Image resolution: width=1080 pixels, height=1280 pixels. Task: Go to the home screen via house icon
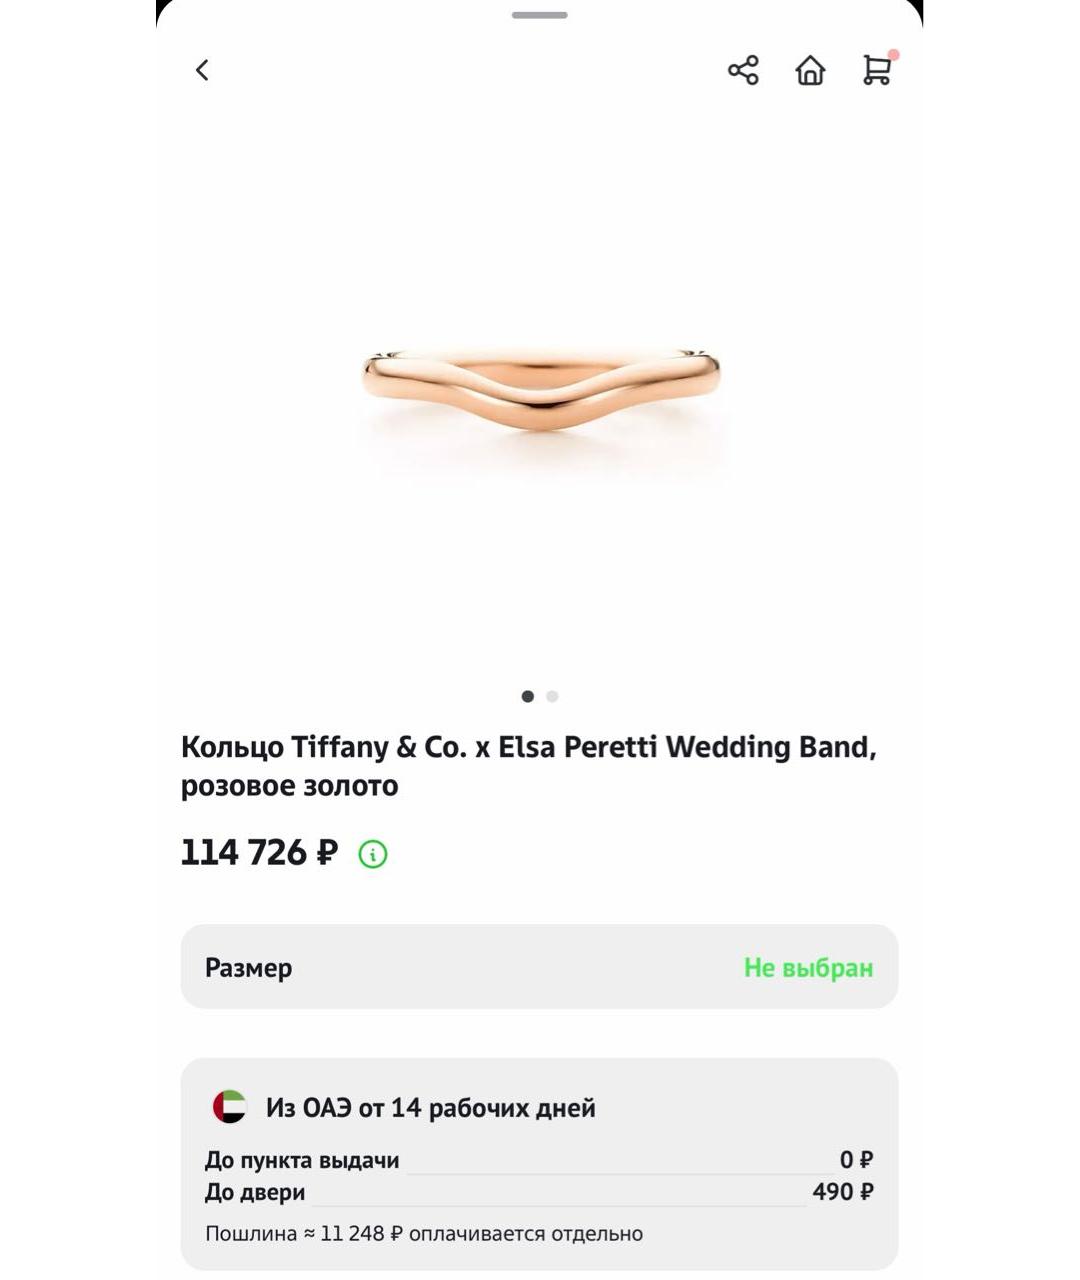[x=810, y=70]
